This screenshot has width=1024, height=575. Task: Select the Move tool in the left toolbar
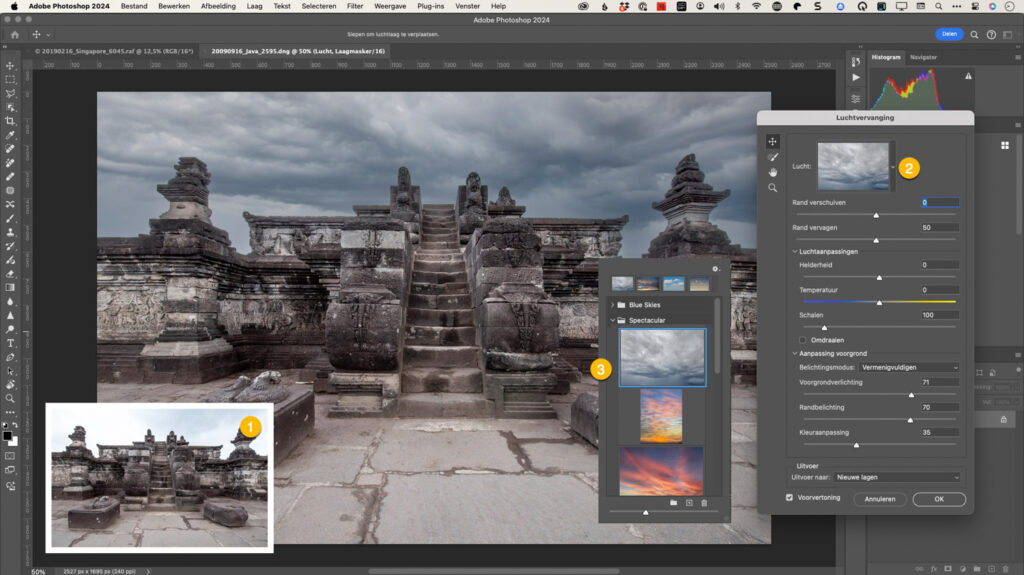click(x=10, y=65)
